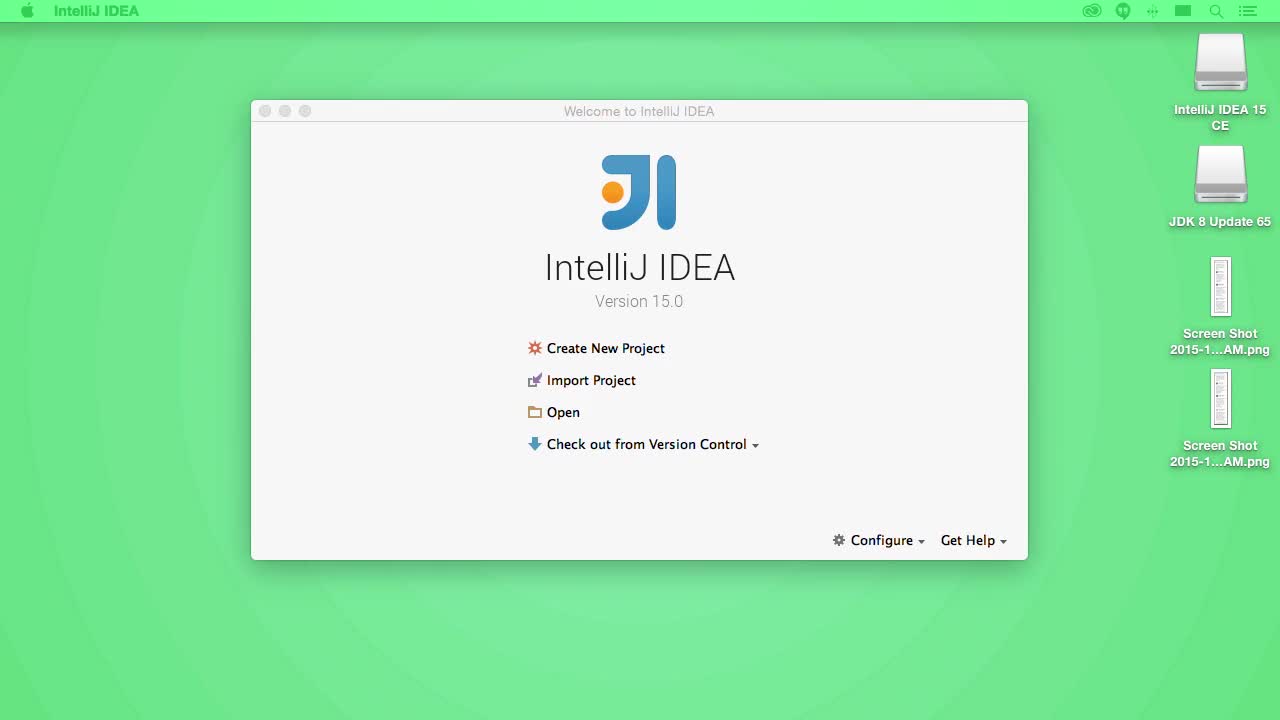Open Notification Center list icon

[x=1247, y=11]
